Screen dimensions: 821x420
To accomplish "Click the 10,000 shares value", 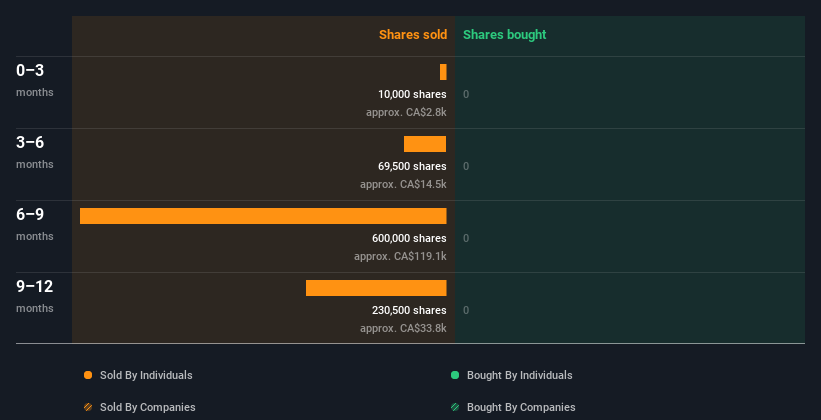I will 413,94.
